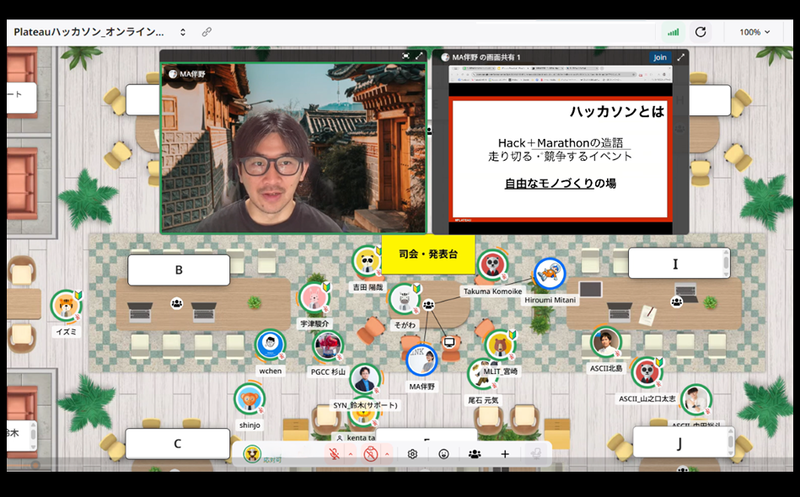This screenshot has height=497, width=800.
Task: Click MA伴野's avatar on the floor
Action: (422, 360)
